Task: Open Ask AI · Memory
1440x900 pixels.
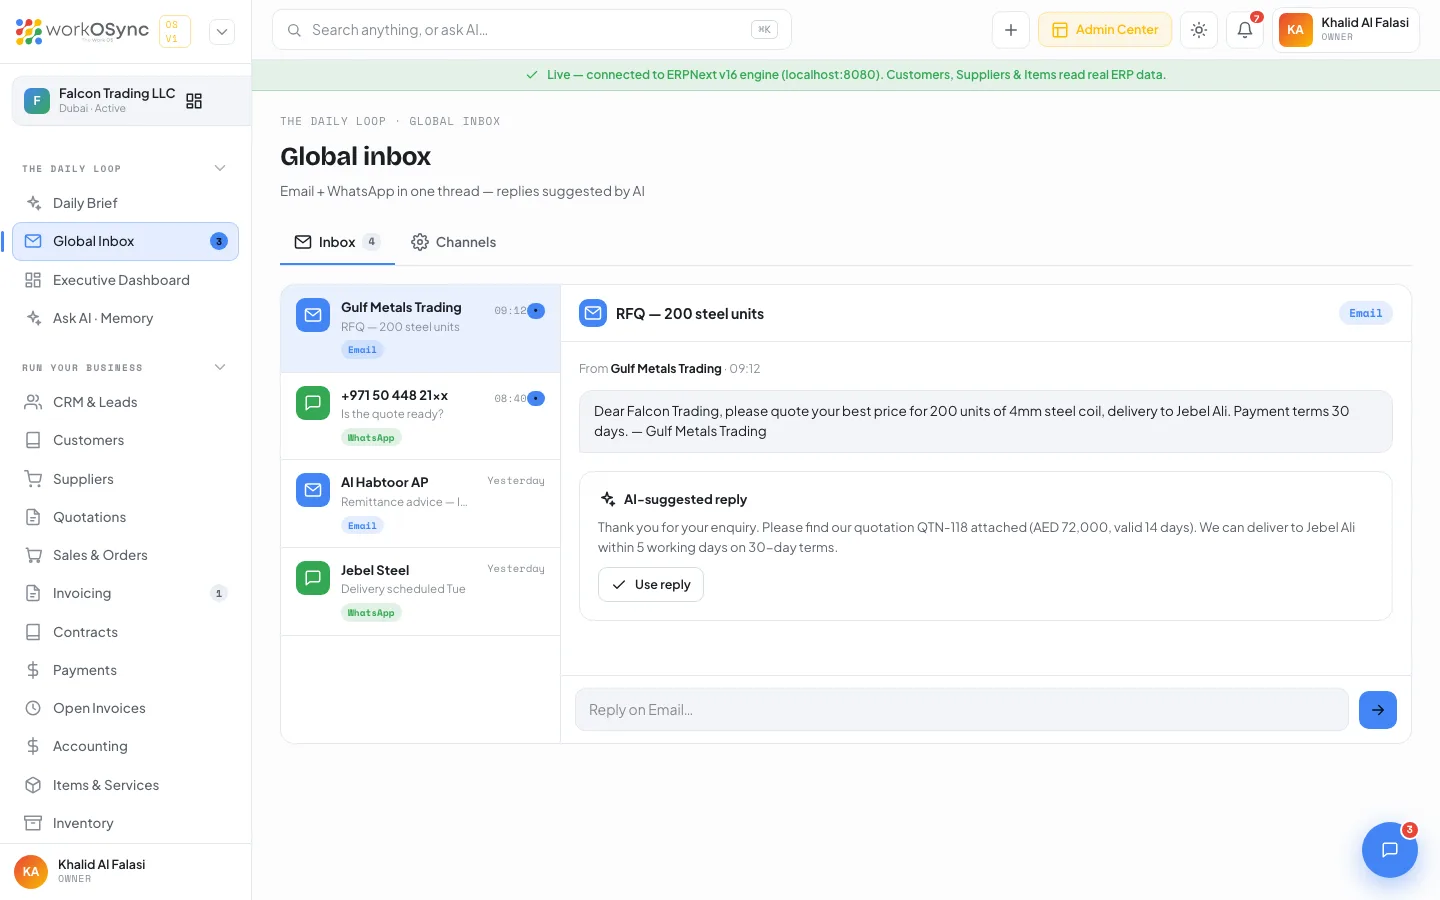Action: coord(125,318)
